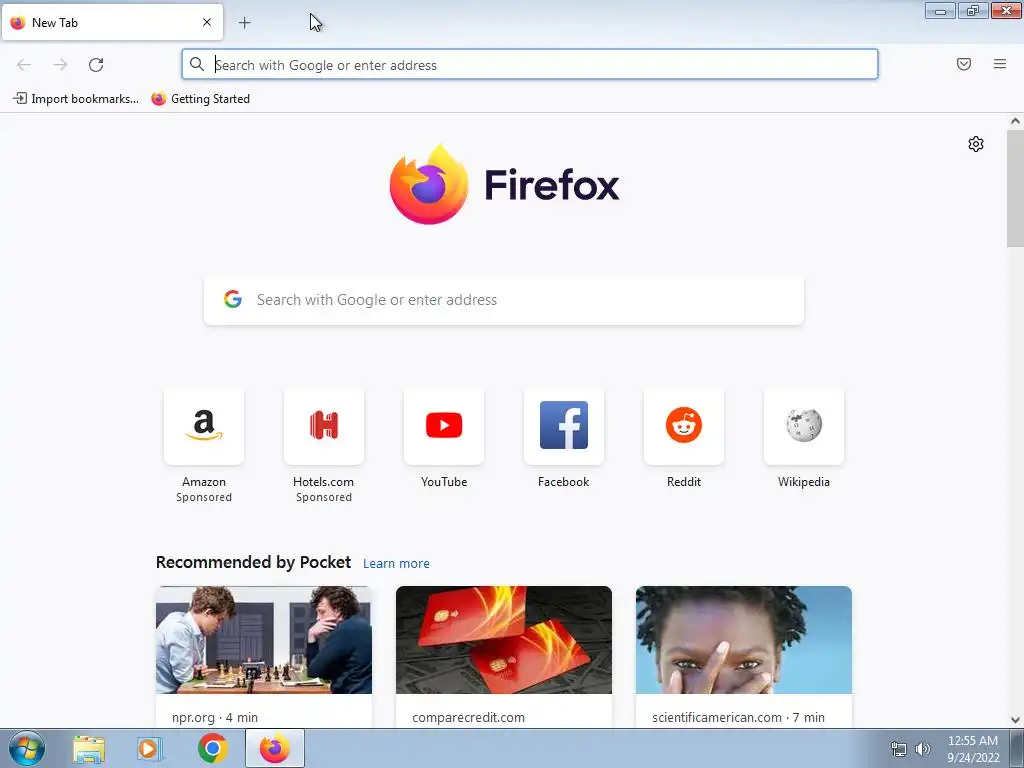The width and height of the screenshot is (1024, 768).
Task: Click the scrollbar down arrow
Action: [x=1015, y=720]
